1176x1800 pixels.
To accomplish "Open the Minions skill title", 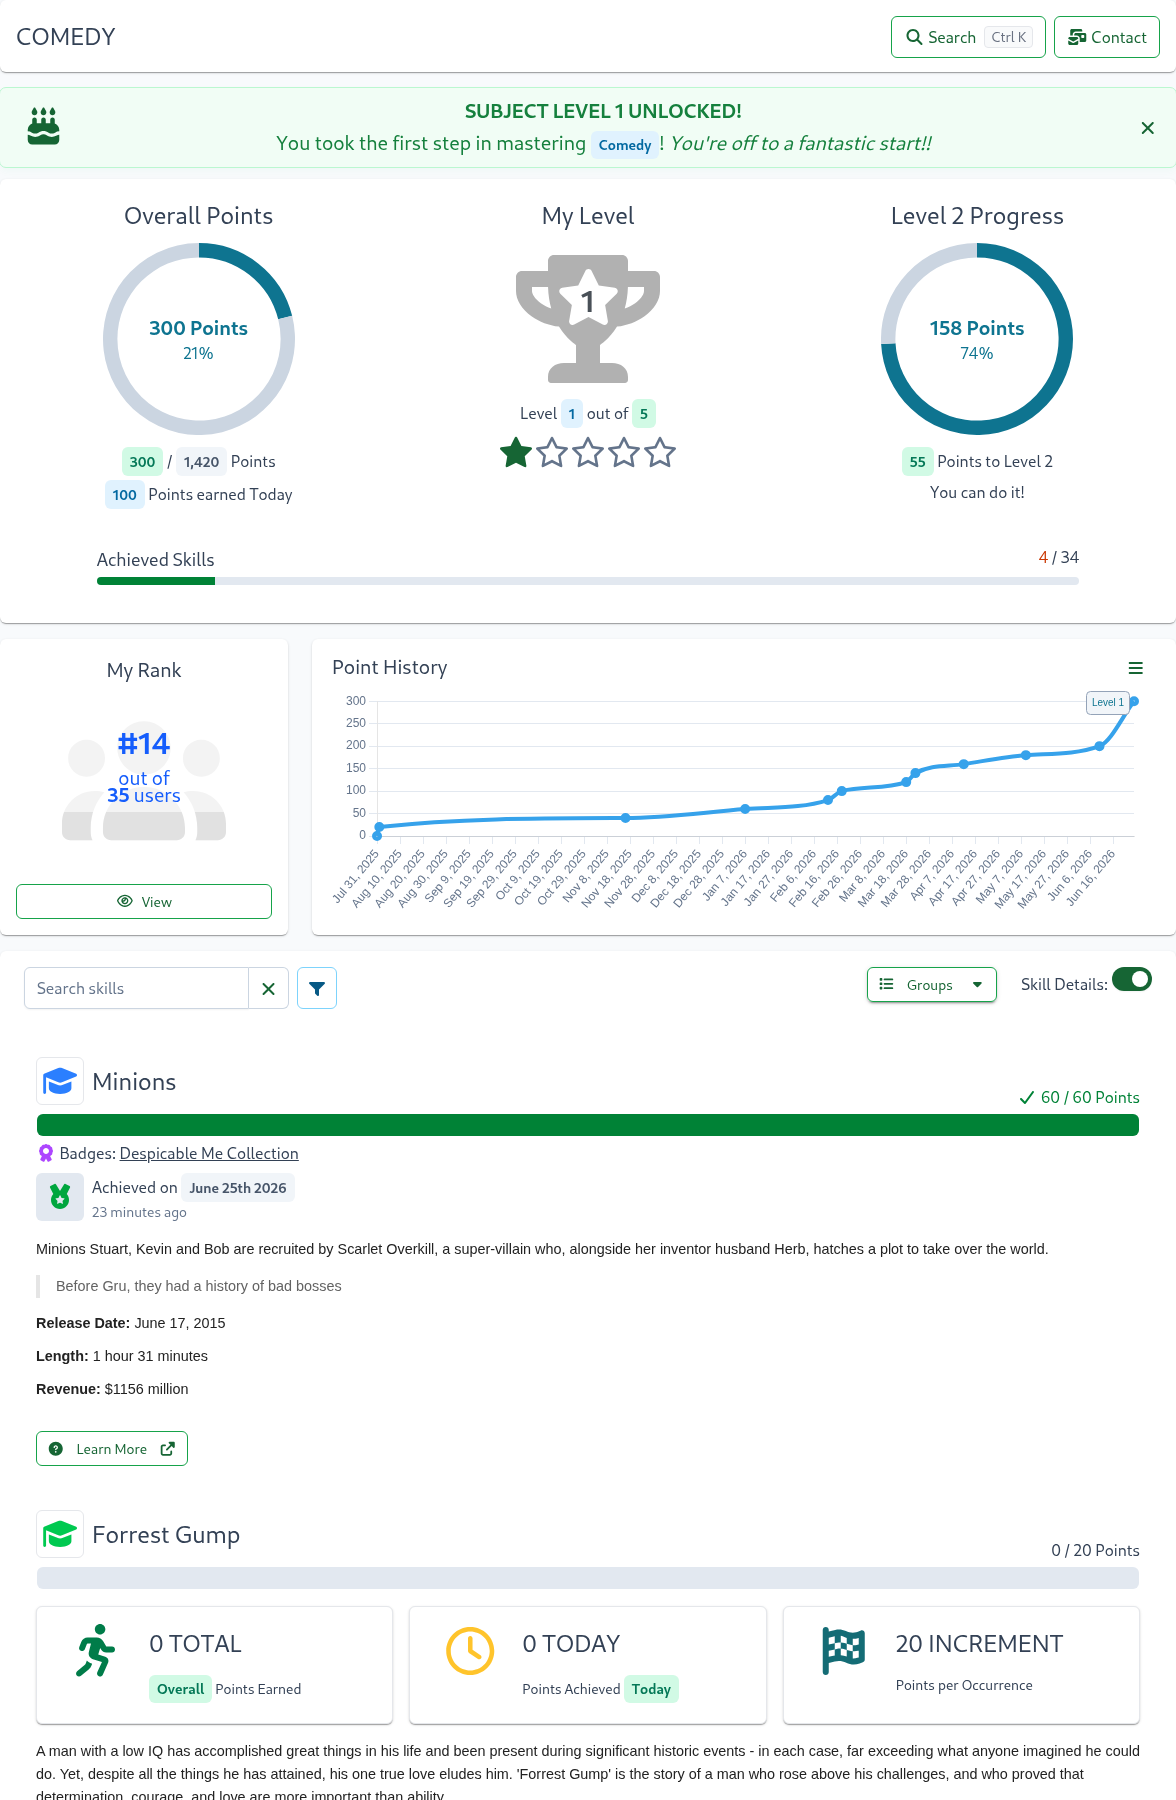I will click(x=134, y=1082).
